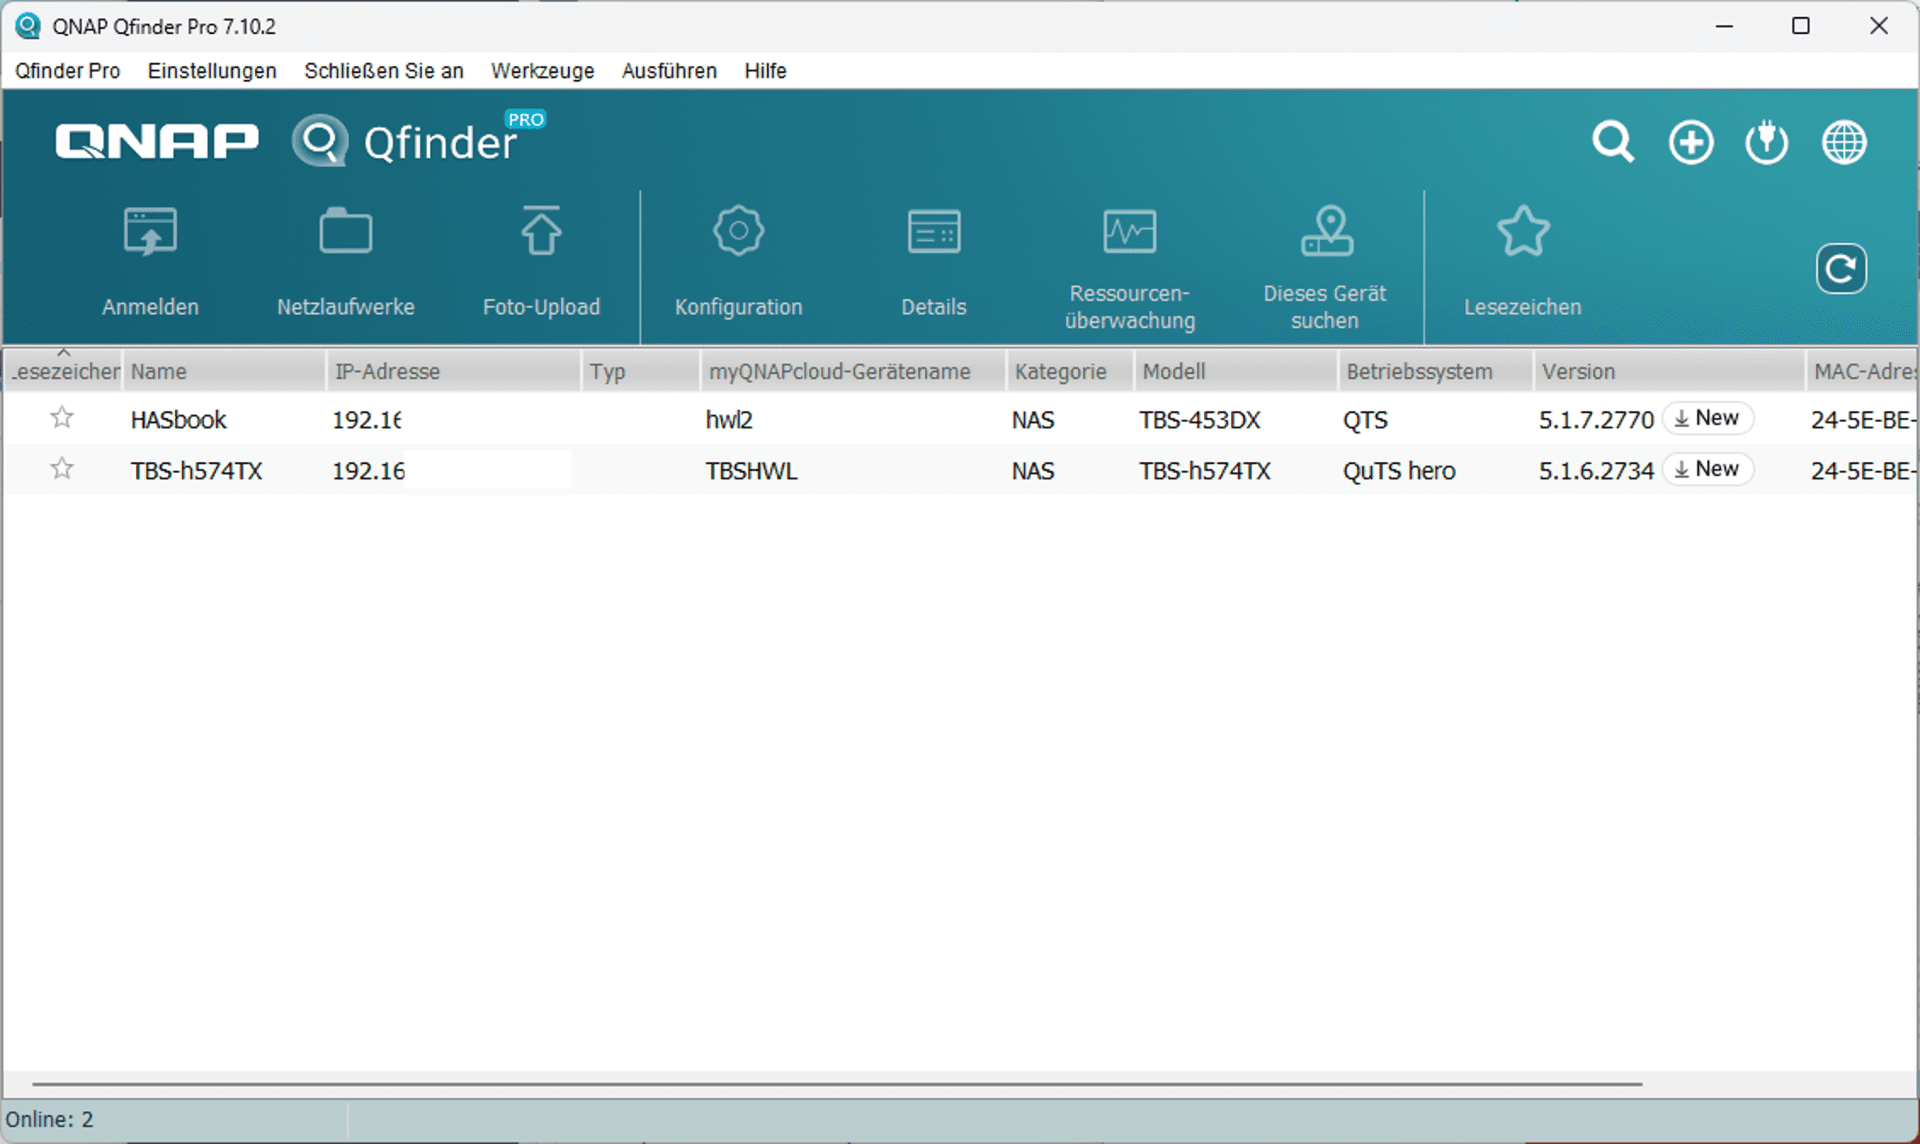
Task: Sort by Kategorie column header
Action: click(x=1070, y=371)
